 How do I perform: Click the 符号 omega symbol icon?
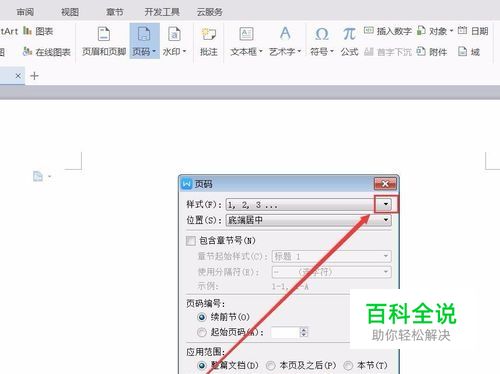pos(322,34)
